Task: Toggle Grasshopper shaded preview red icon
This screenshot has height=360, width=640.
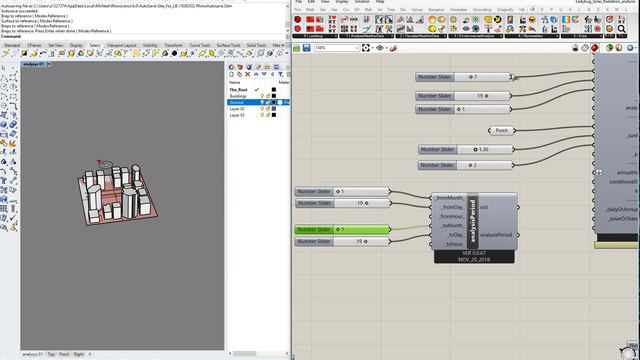Action: coord(595,48)
